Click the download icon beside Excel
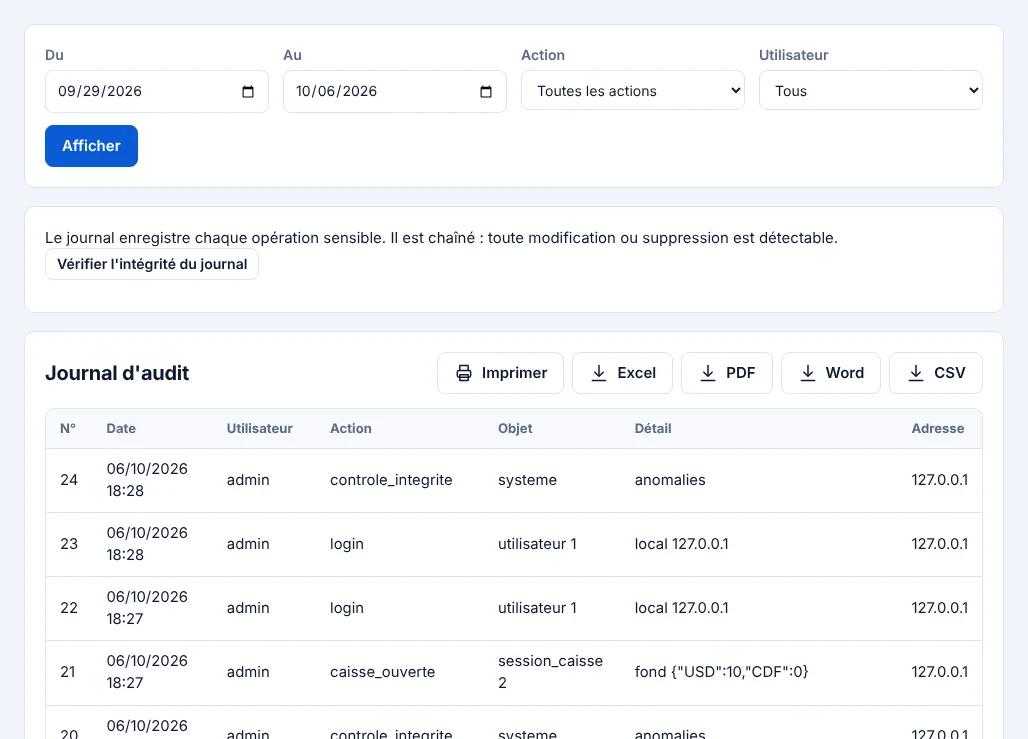The image size is (1028, 739). tap(599, 373)
